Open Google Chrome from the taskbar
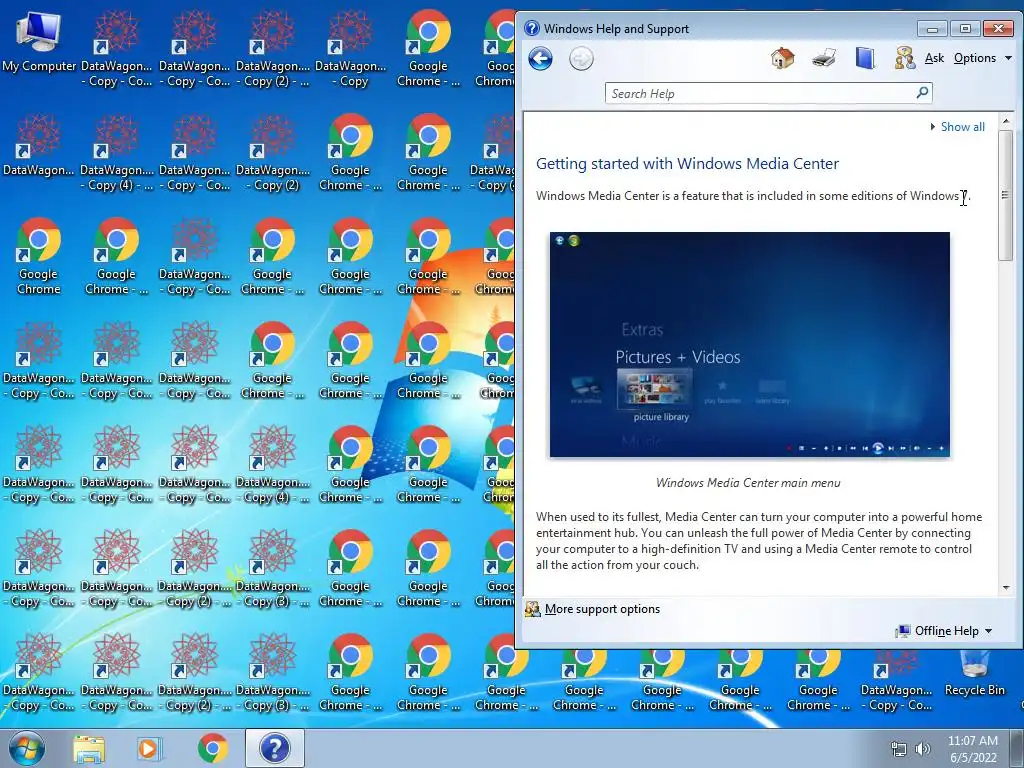The image size is (1024, 768). pos(212,748)
